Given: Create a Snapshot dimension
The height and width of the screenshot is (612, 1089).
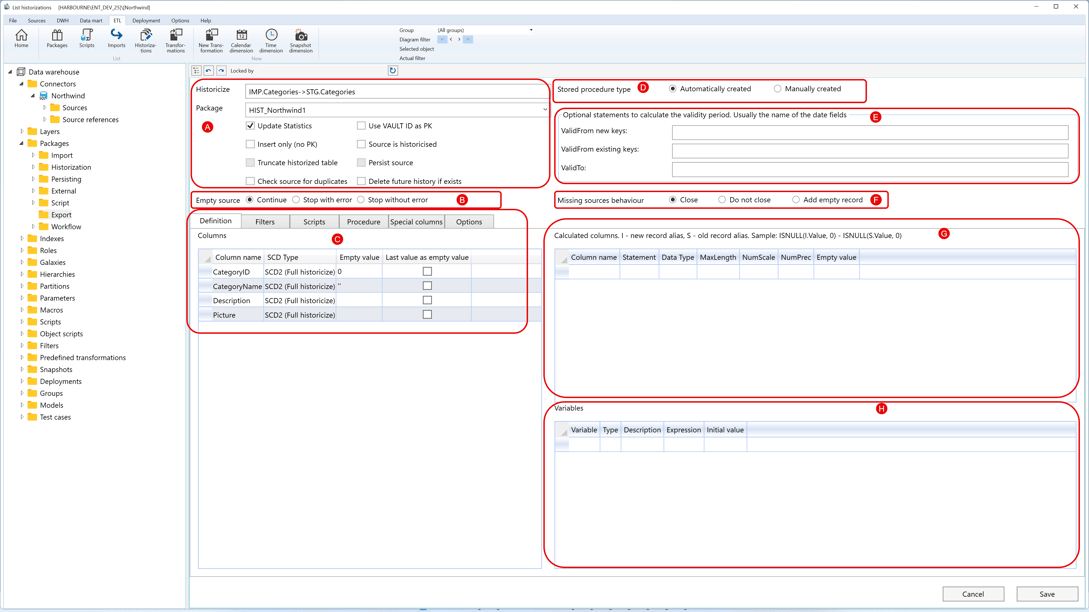Looking at the screenshot, I should 301,40.
